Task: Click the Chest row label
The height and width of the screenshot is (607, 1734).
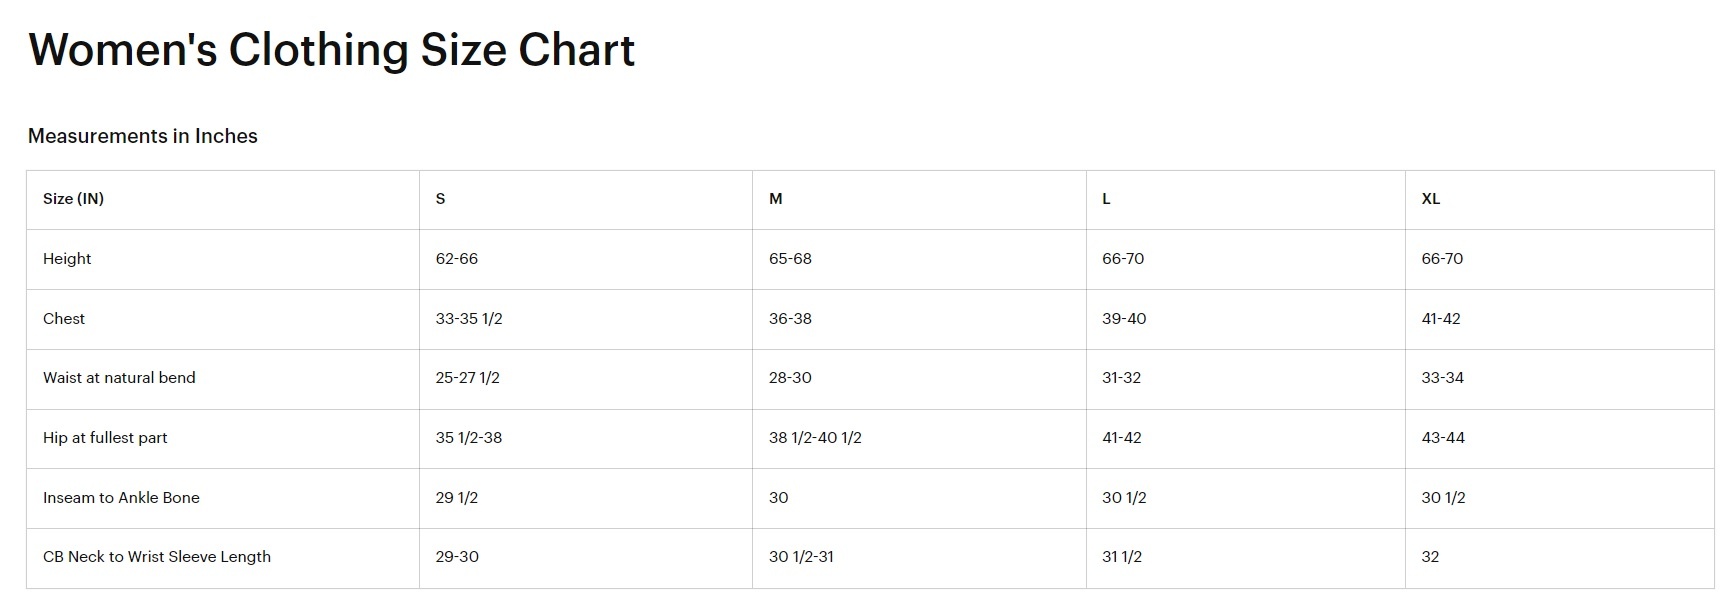Action: (x=64, y=319)
